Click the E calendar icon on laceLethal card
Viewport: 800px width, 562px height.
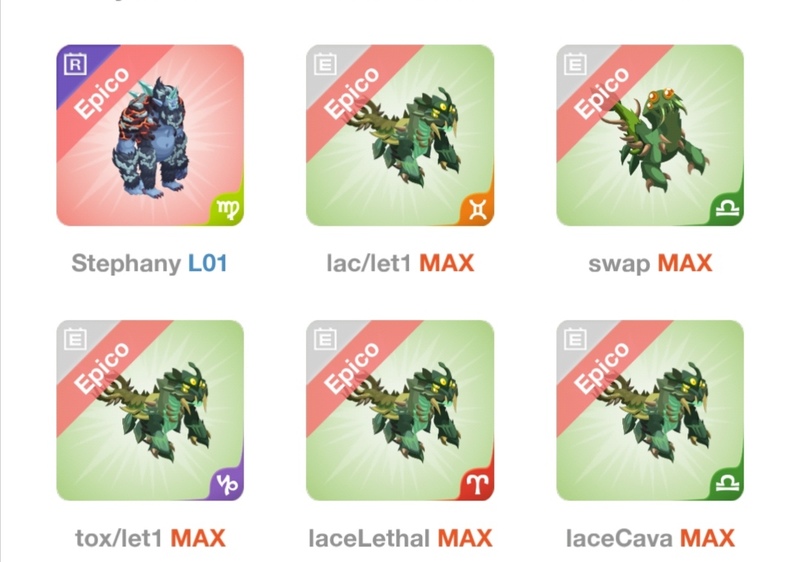coord(325,339)
